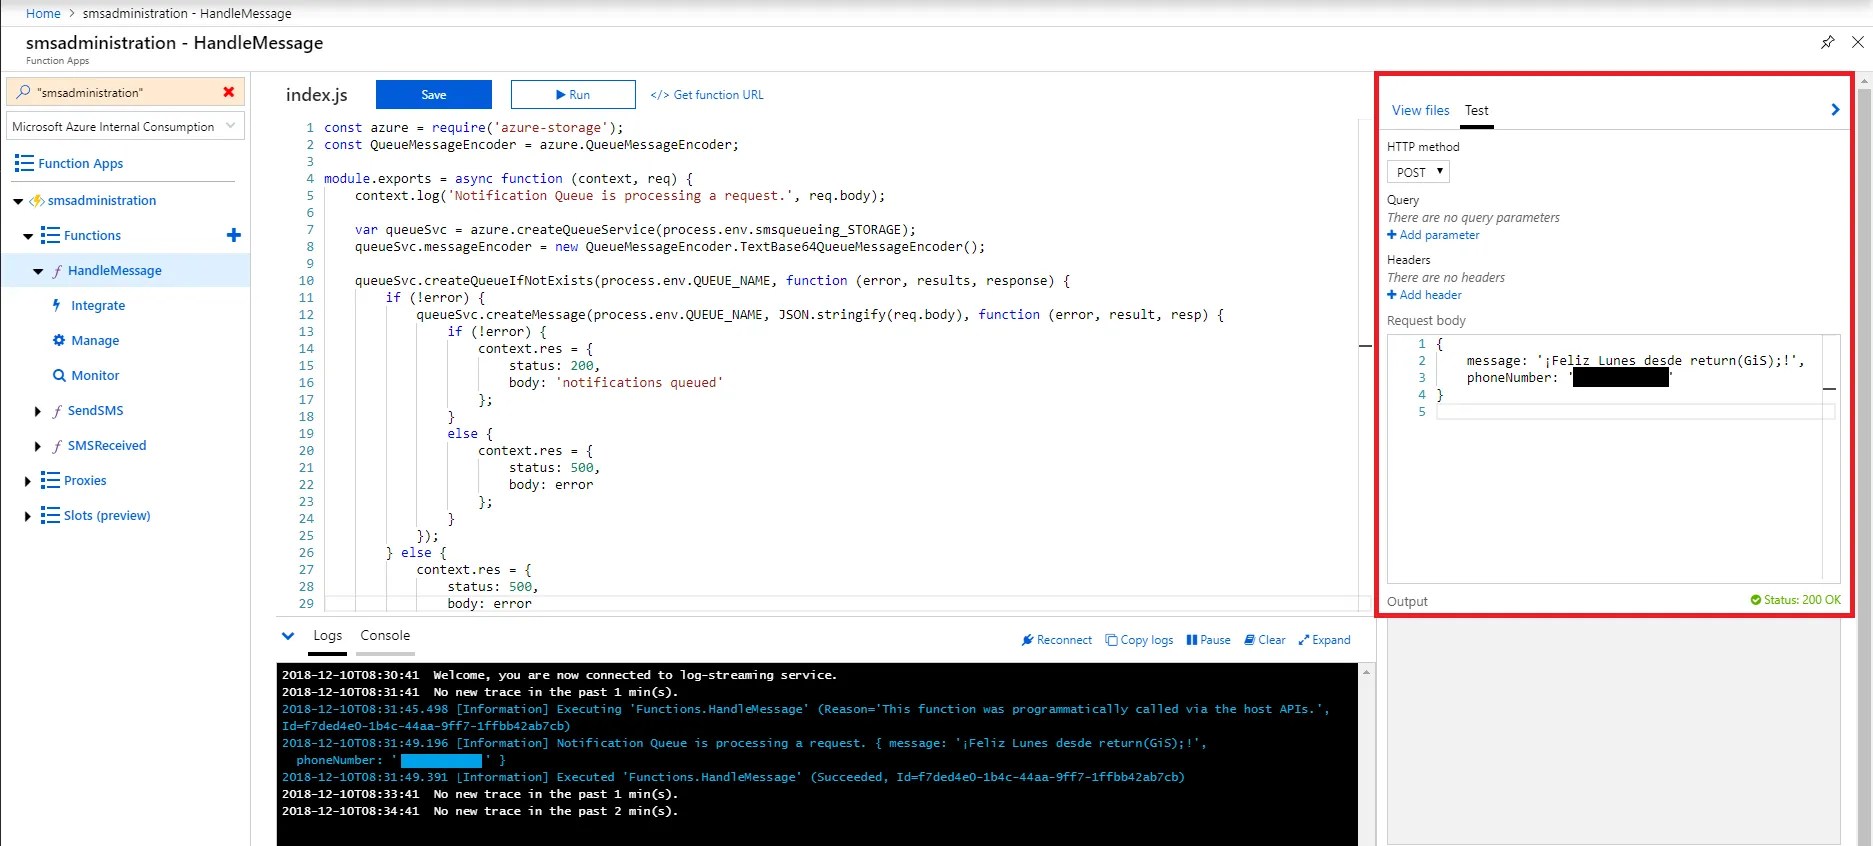
Task: Collapse the HandleMessage tree node
Action: point(38,271)
